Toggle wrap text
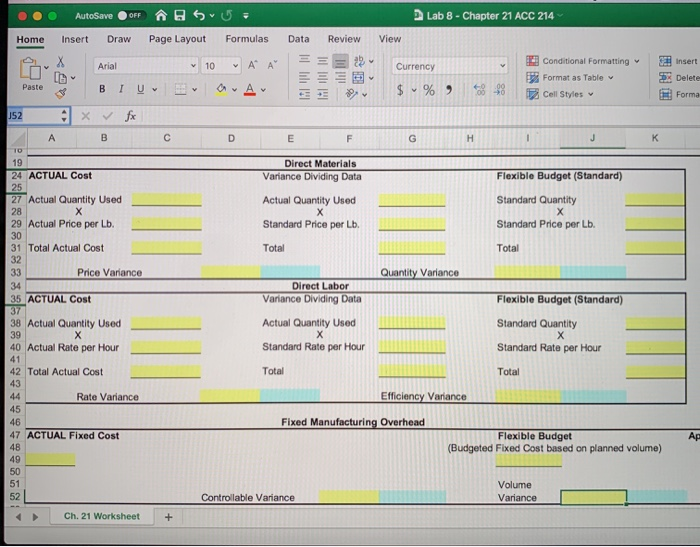This screenshot has width=700, height=547. coord(359,61)
